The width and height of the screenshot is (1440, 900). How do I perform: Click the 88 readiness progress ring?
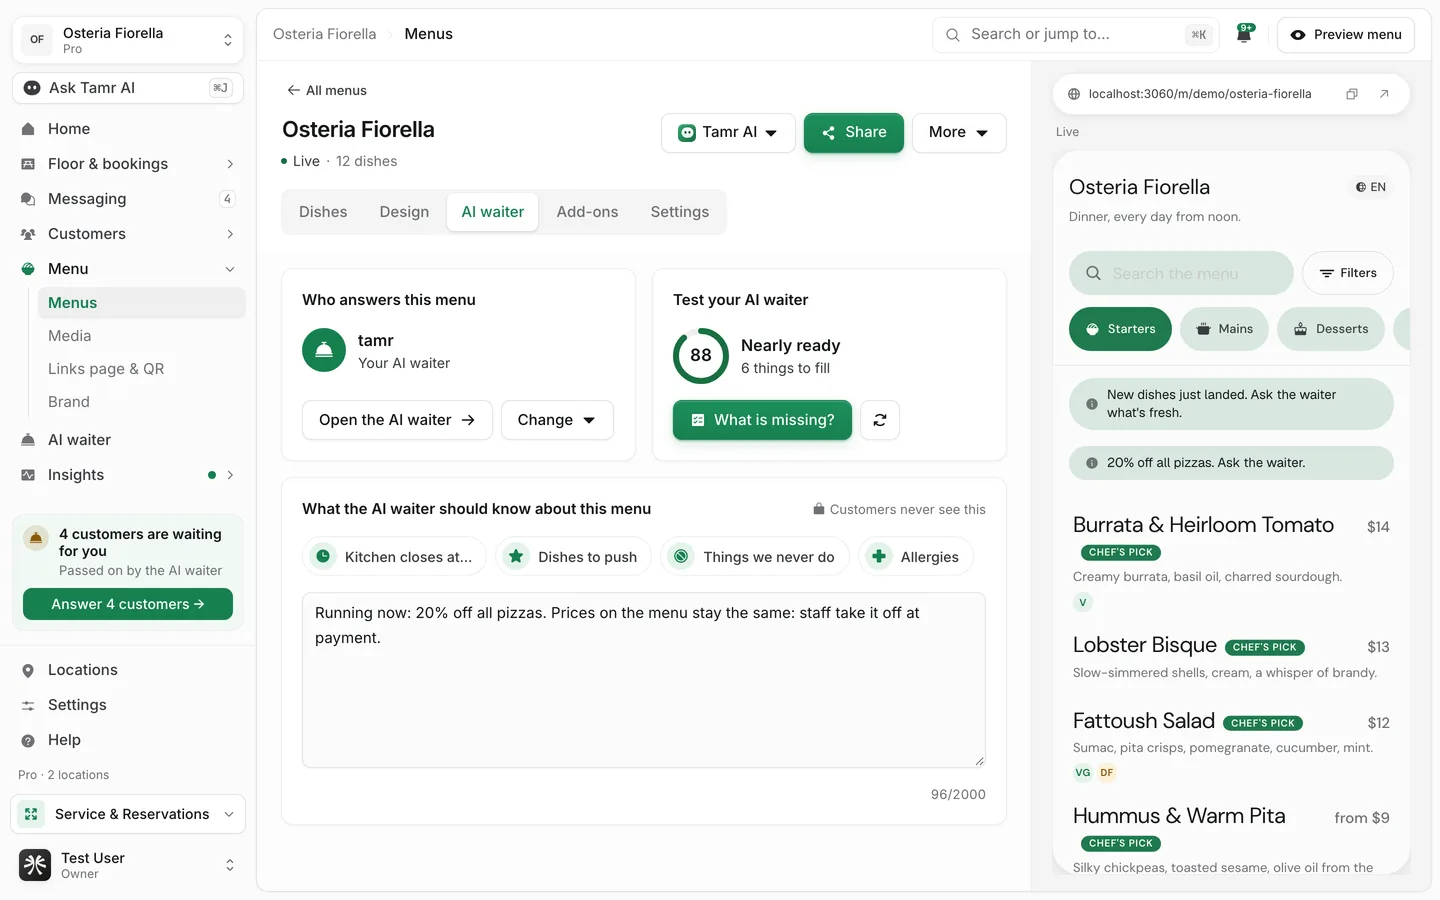(701, 356)
